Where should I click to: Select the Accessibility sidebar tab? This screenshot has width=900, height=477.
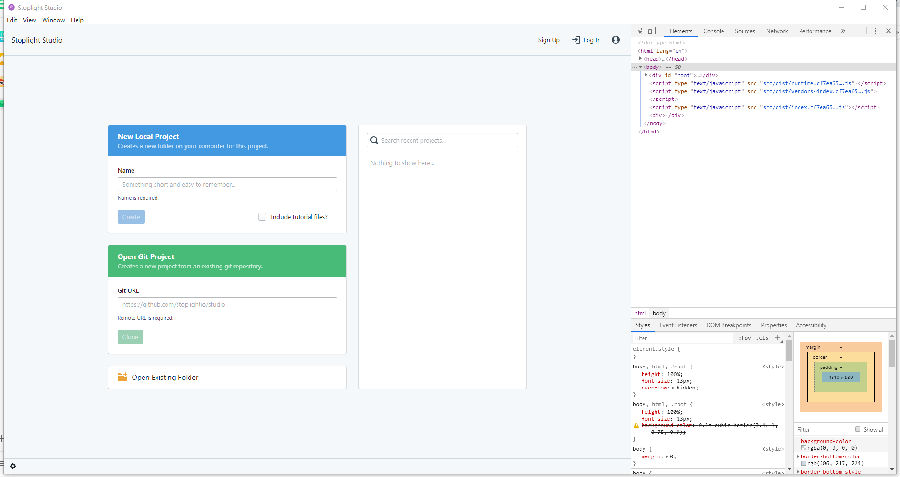[811, 325]
